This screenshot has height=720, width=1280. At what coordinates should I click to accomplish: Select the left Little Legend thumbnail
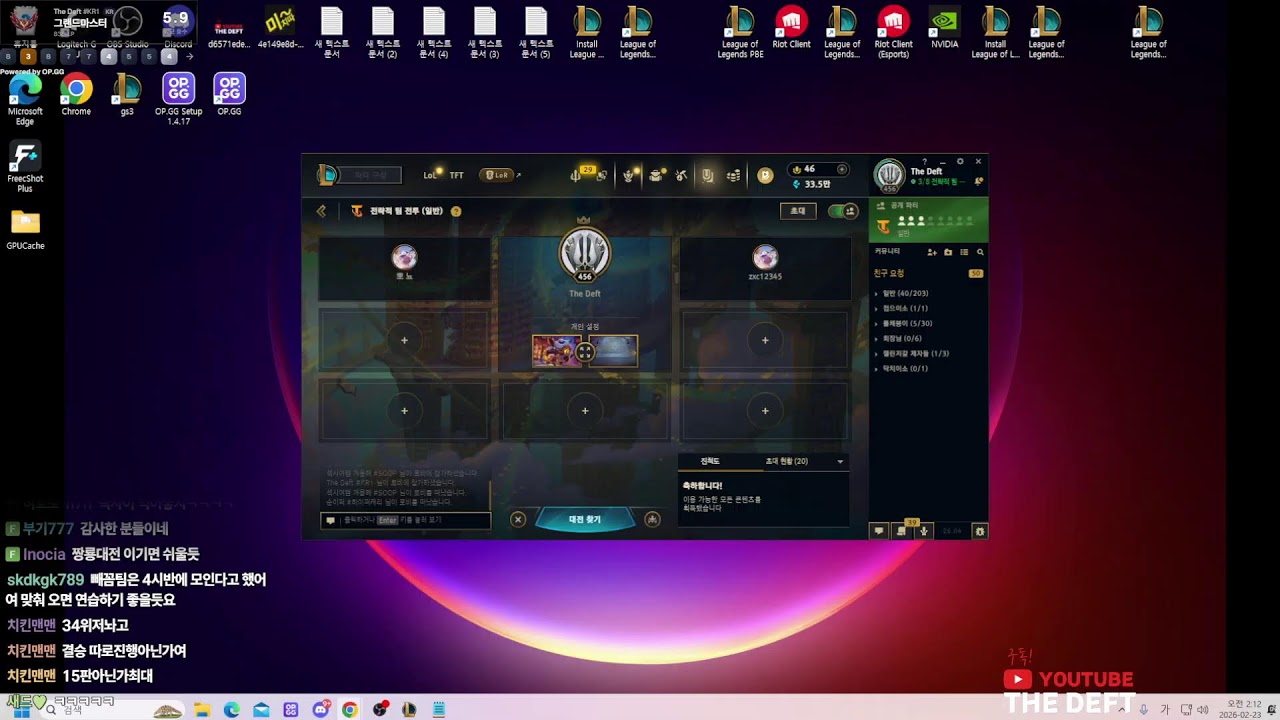pyautogui.click(x=556, y=351)
